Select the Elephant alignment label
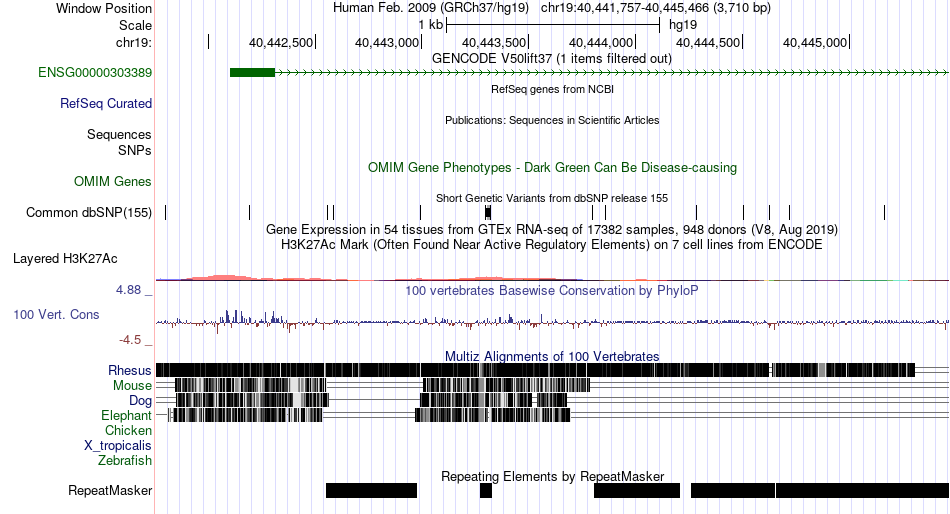Image resolution: width=950 pixels, height=514 pixels. coord(126,416)
